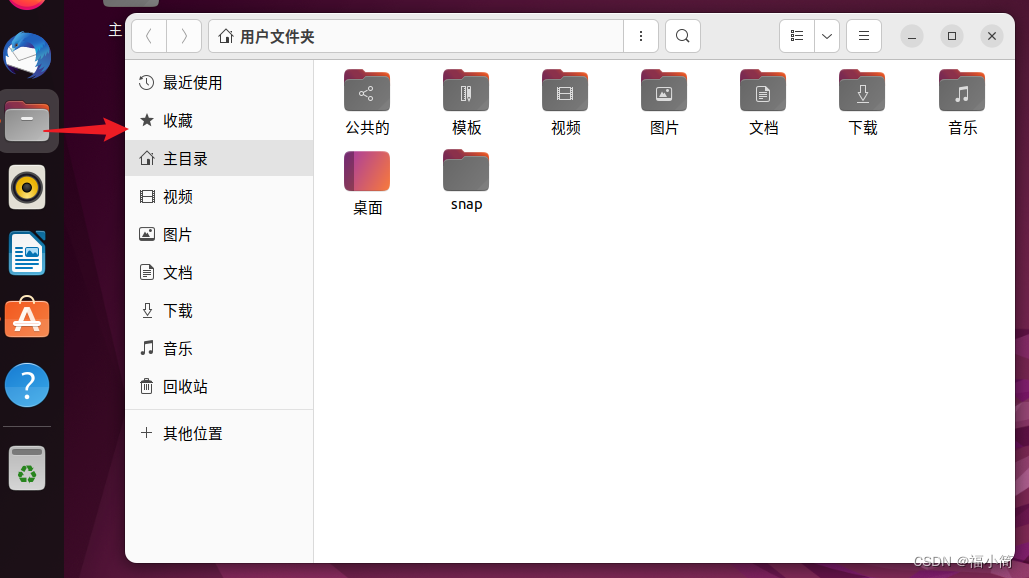Launch Thunderbird from the dock
Viewport: 1029px width, 578px height.
tap(27, 55)
